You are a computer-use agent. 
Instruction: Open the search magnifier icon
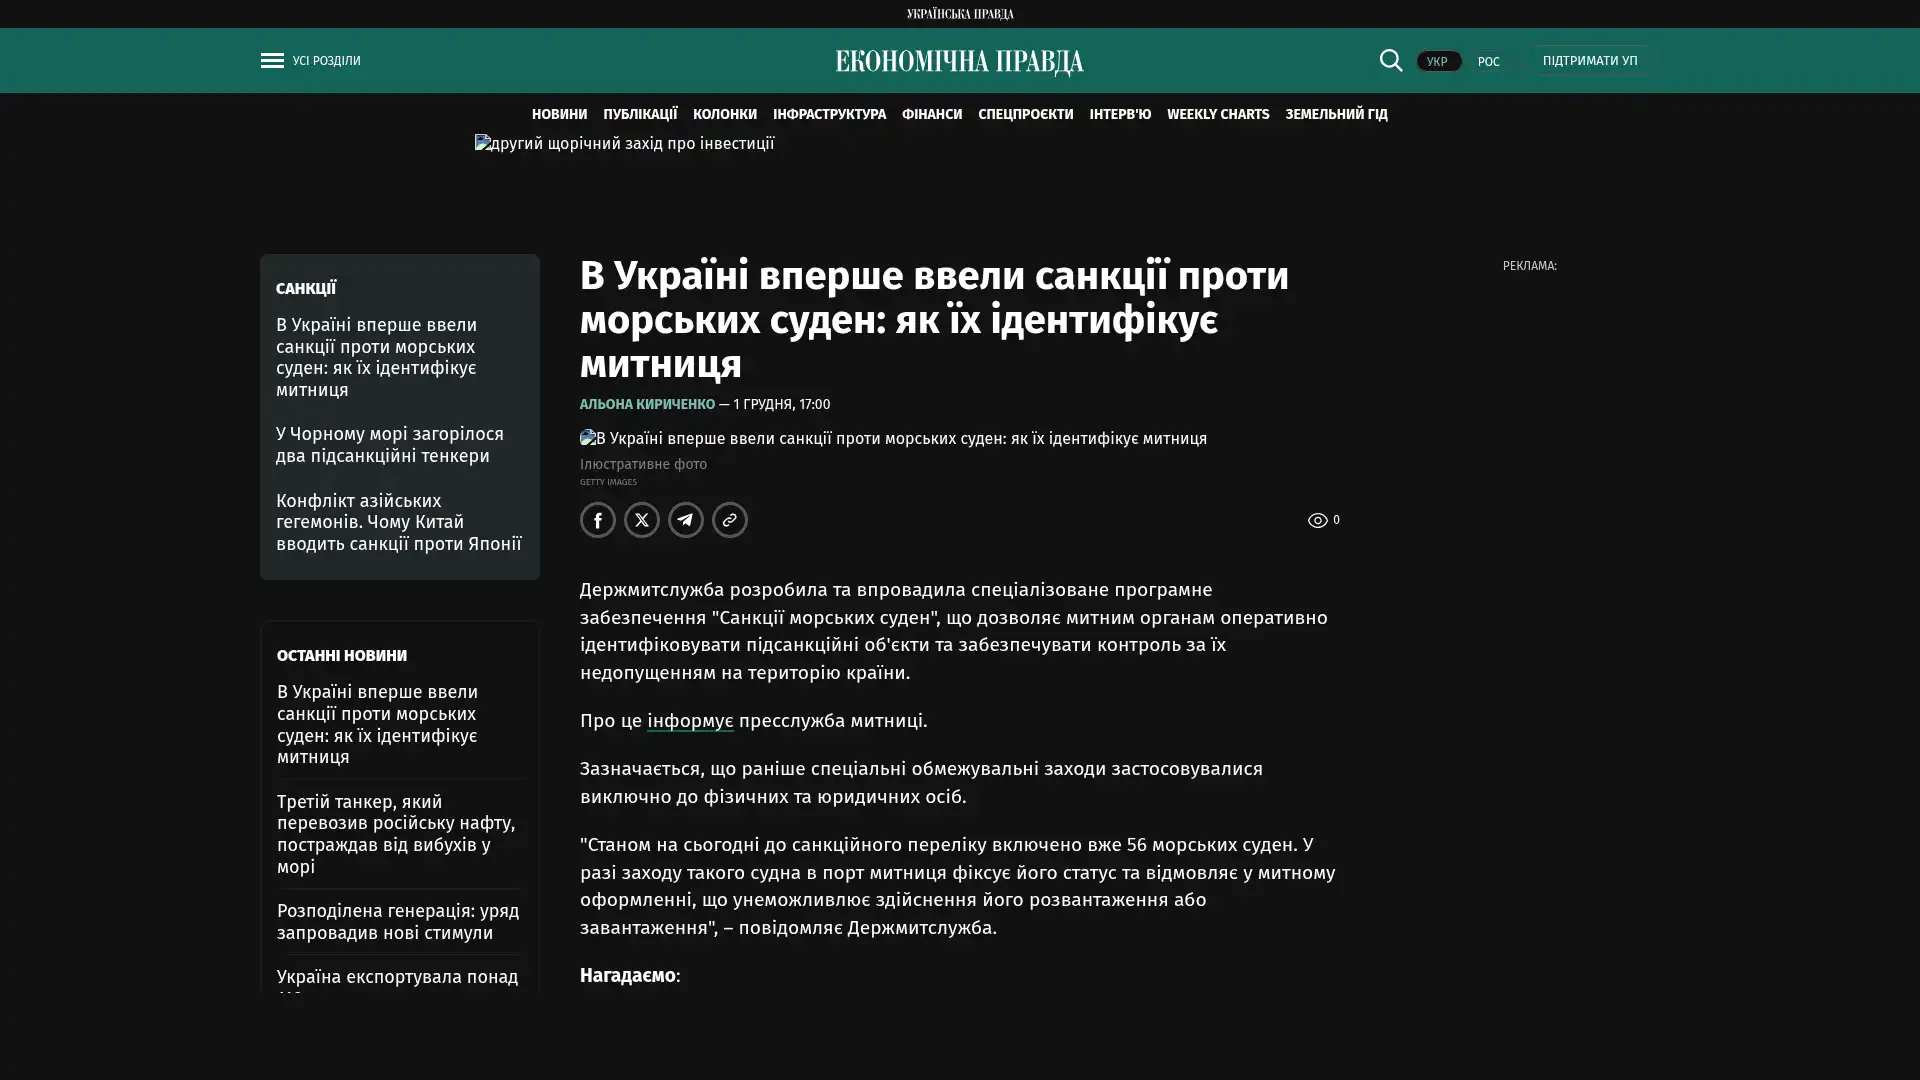pyautogui.click(x=1390, y=60)
